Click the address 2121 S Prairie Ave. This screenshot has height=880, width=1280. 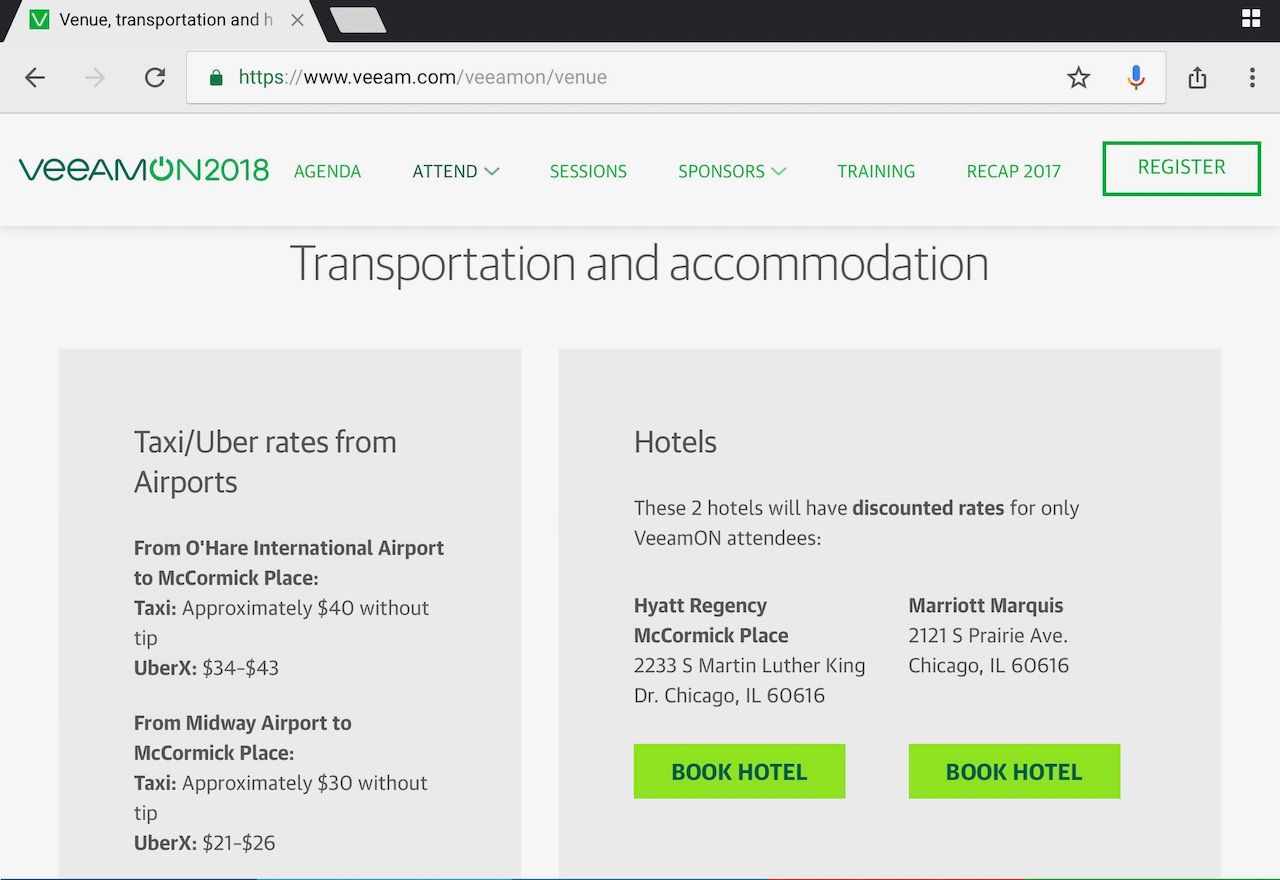(988, 635)
